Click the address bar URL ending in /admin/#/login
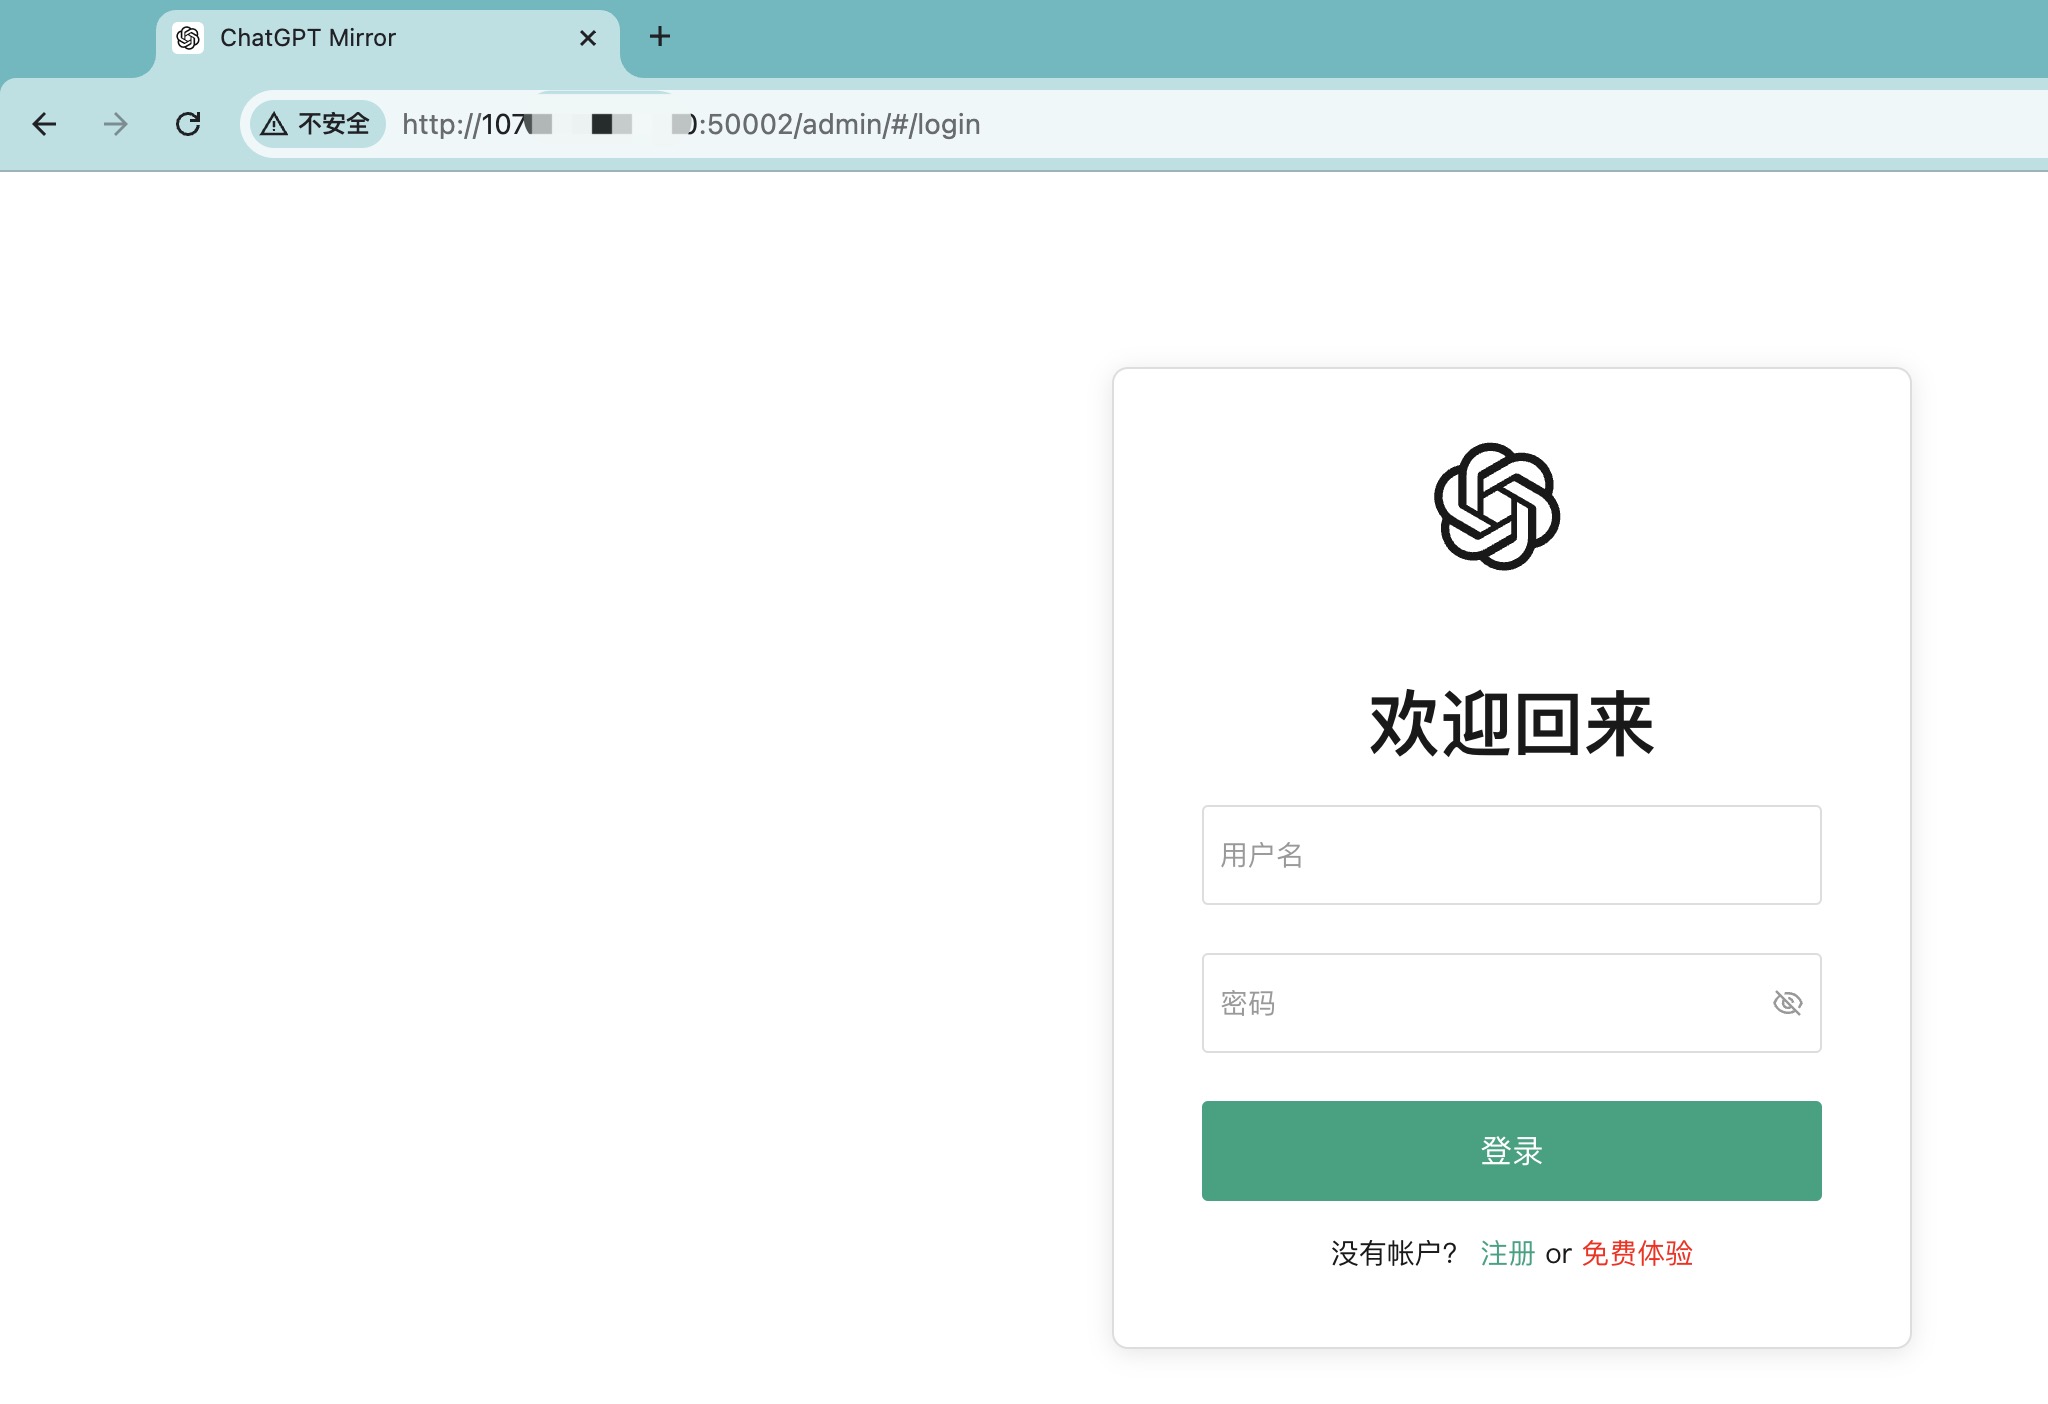 pyautogui.click(x=691, y=124)
